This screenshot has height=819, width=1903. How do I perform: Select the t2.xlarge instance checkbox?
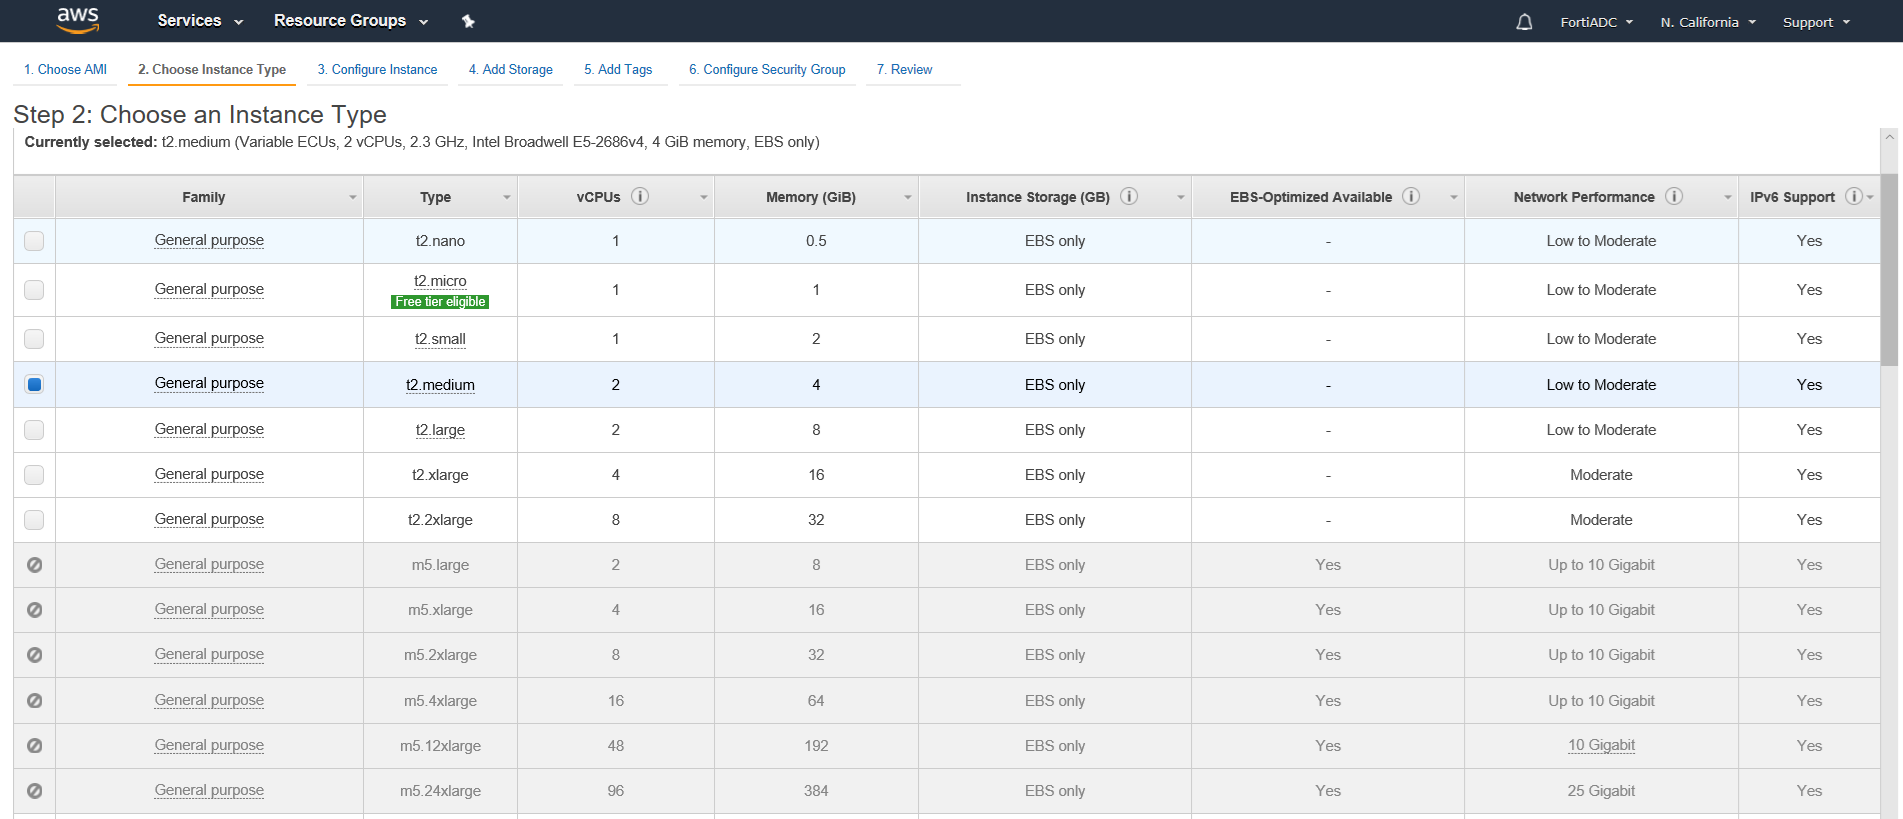[34, 475]
